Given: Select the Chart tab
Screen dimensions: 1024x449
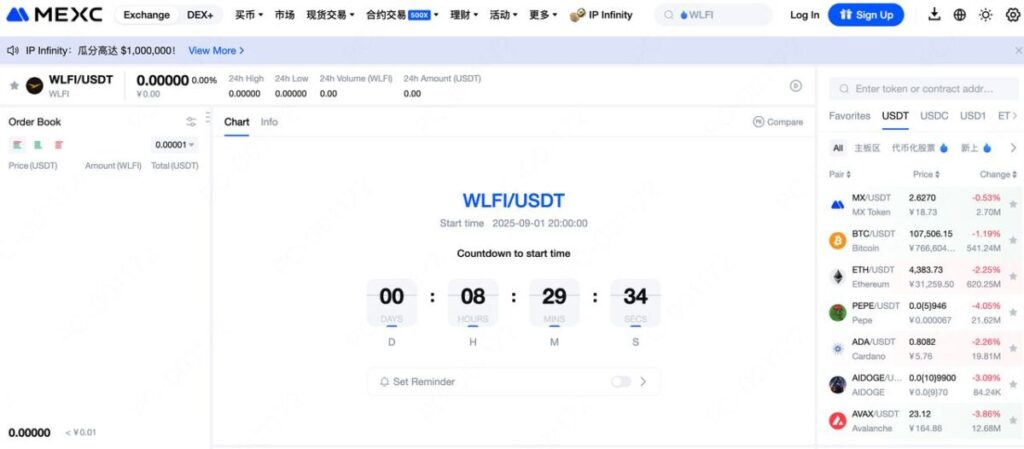Looking at the screenshot, I should [x=236, y=121].
